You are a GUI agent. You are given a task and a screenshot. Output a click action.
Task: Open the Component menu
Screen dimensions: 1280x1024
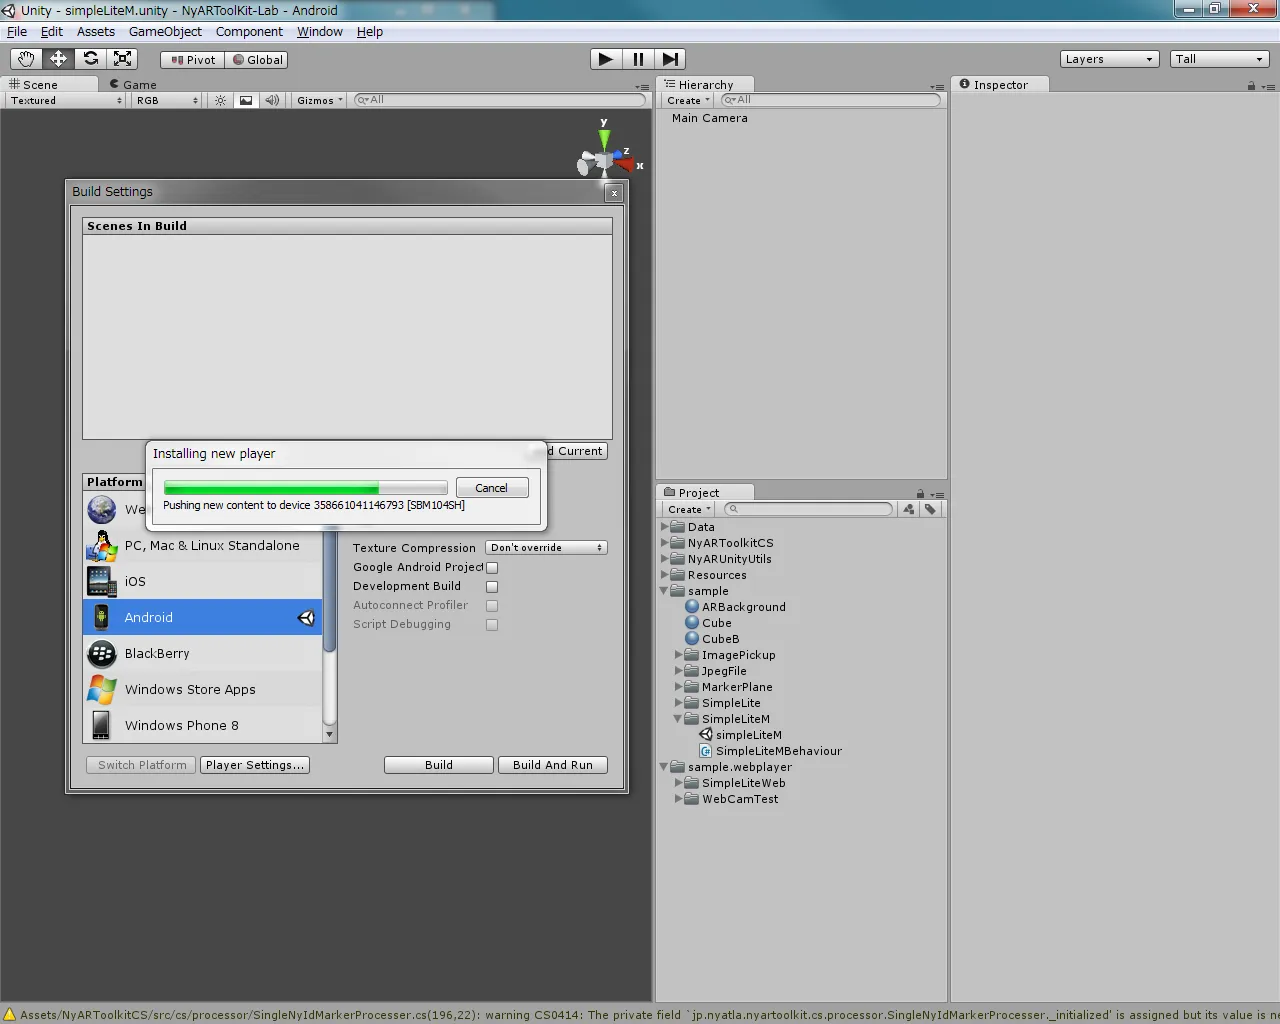coord(249,32)
